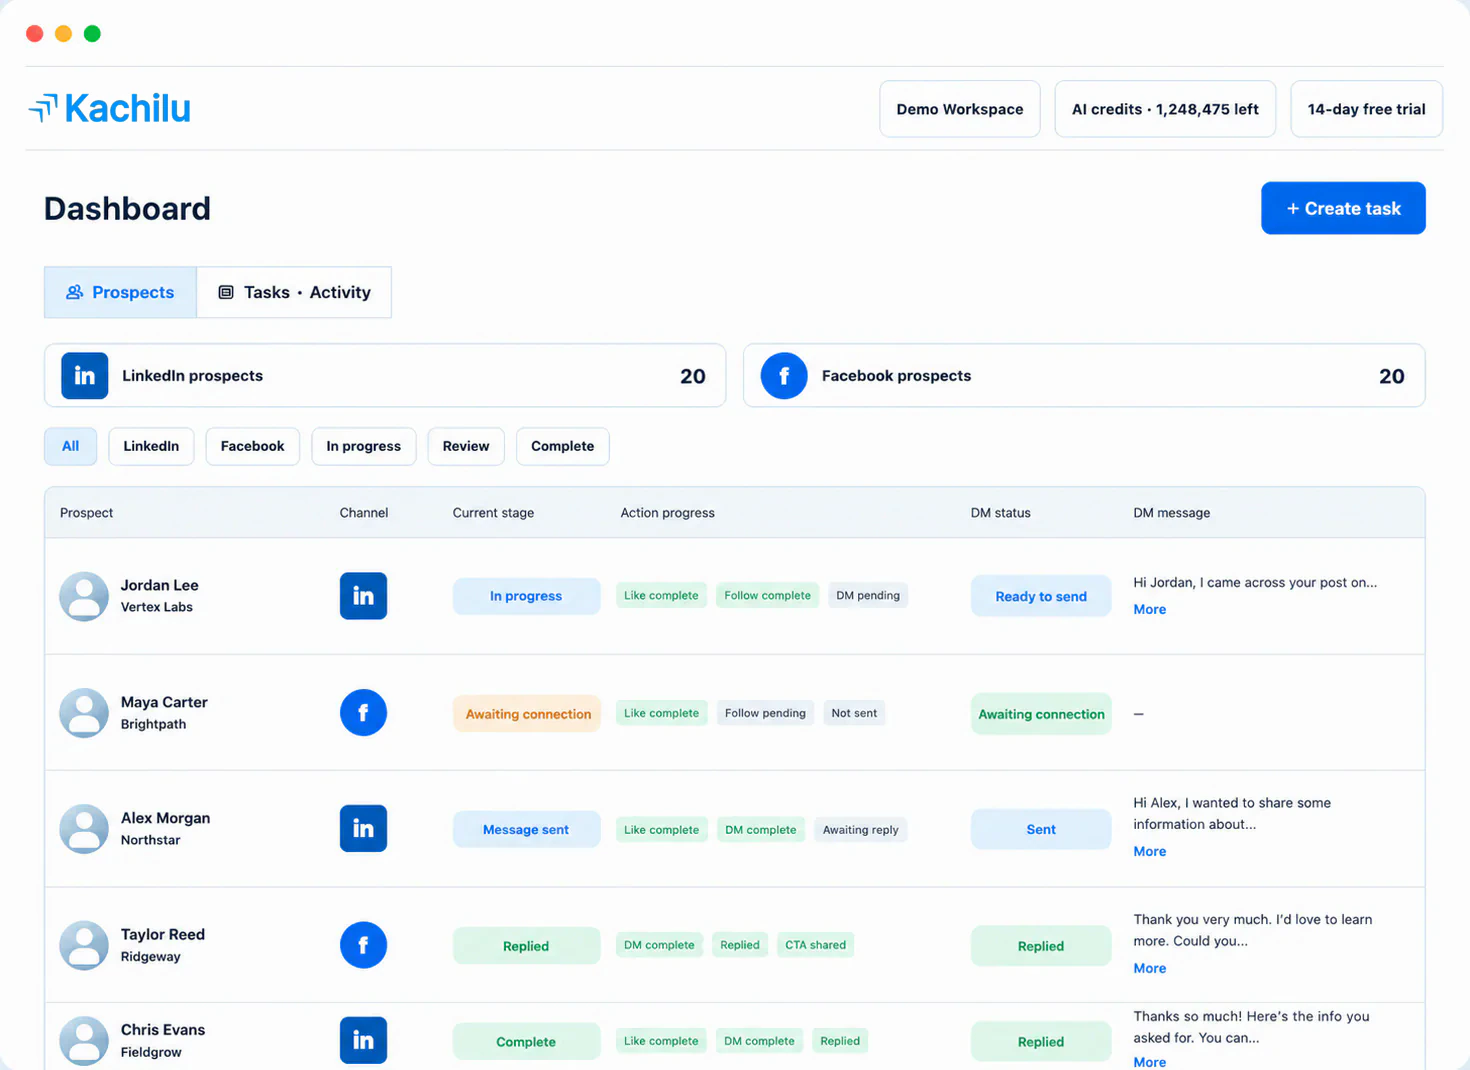Click Maya Carter's Facebook channel icon

[363, 713]
